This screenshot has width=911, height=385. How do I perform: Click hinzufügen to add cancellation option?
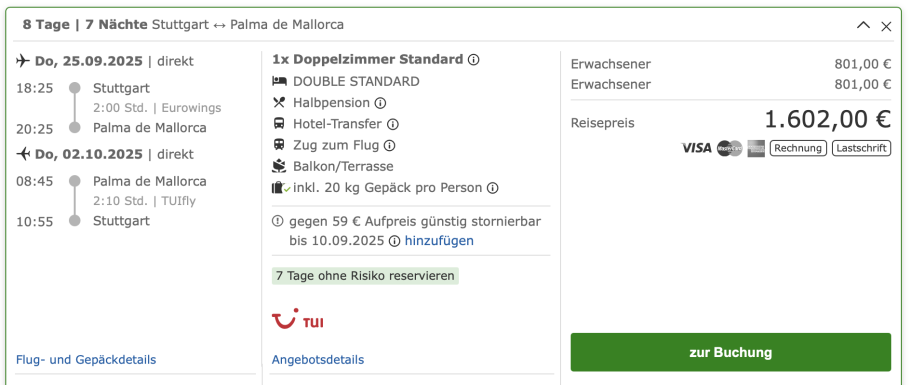[439, 240]
